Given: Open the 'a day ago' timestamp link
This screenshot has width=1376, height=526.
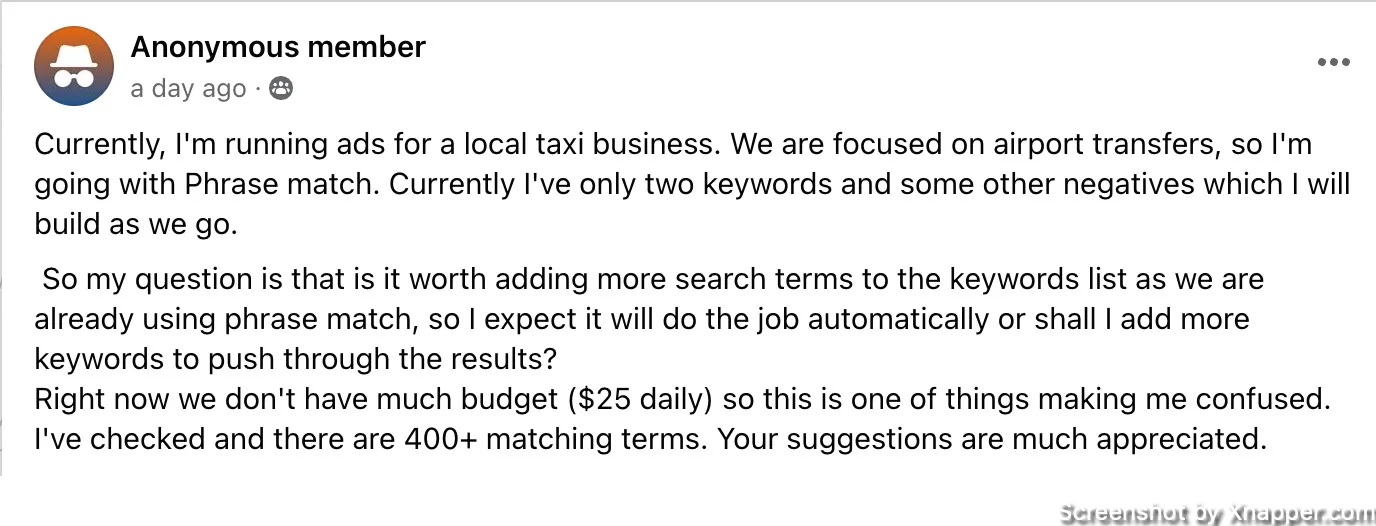Looking at the screenshot, I should coord(188,89).
